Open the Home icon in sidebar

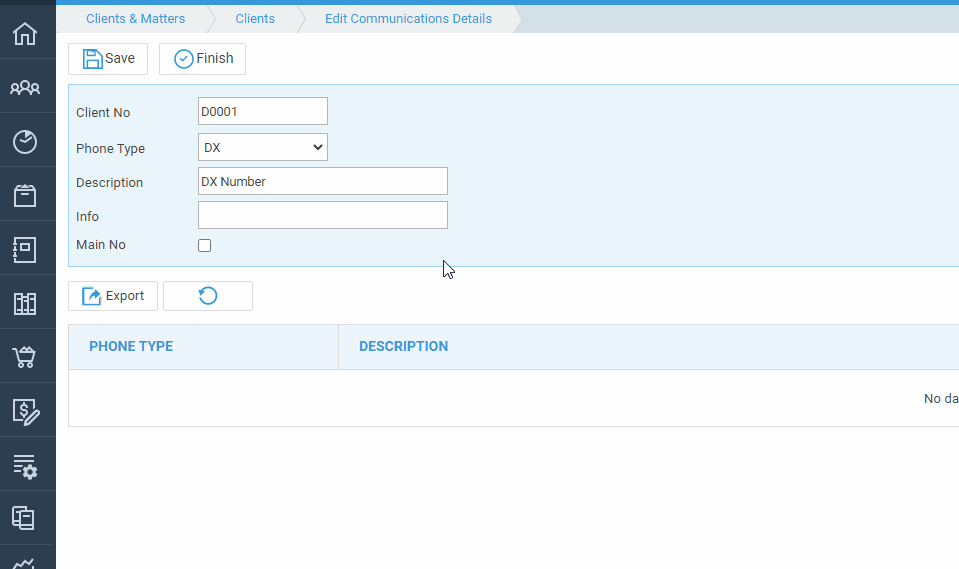click(x=25, y=33)
